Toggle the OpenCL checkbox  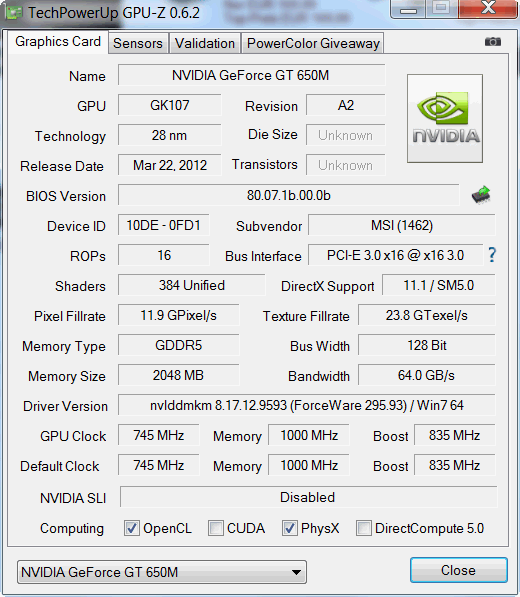(x=132, y=528)
